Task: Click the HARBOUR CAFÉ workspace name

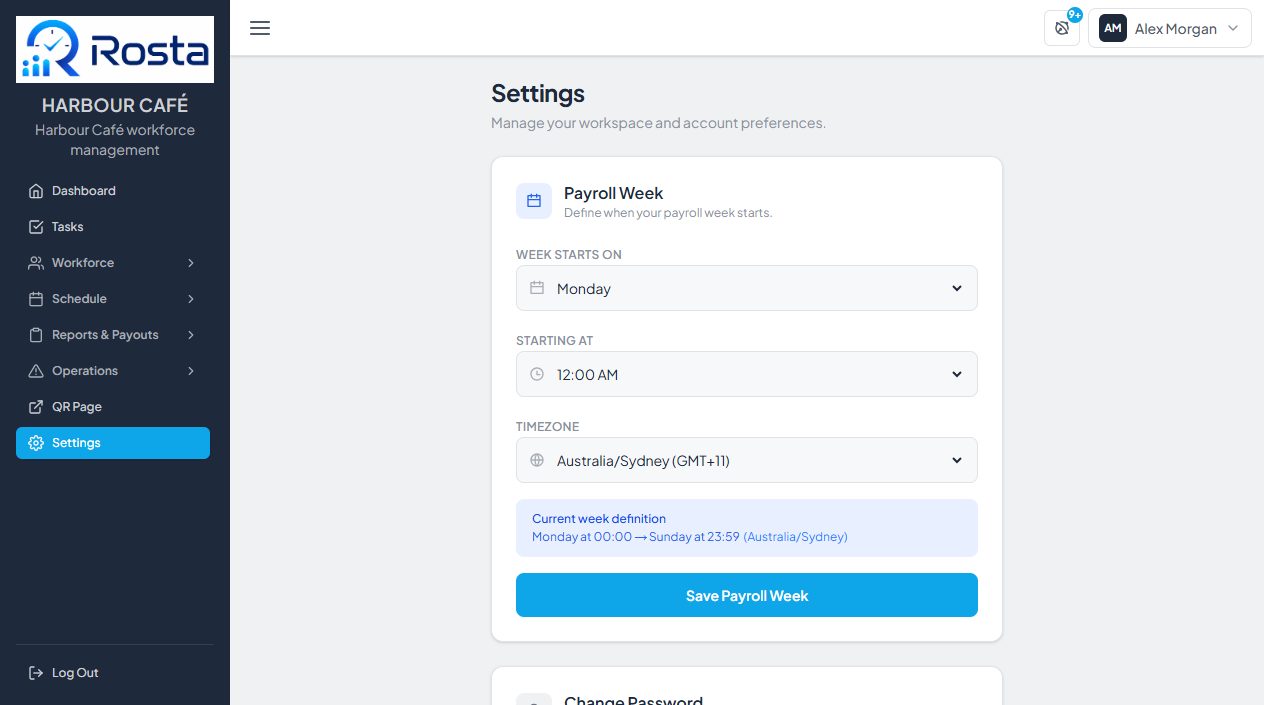Action: point(115,105)
